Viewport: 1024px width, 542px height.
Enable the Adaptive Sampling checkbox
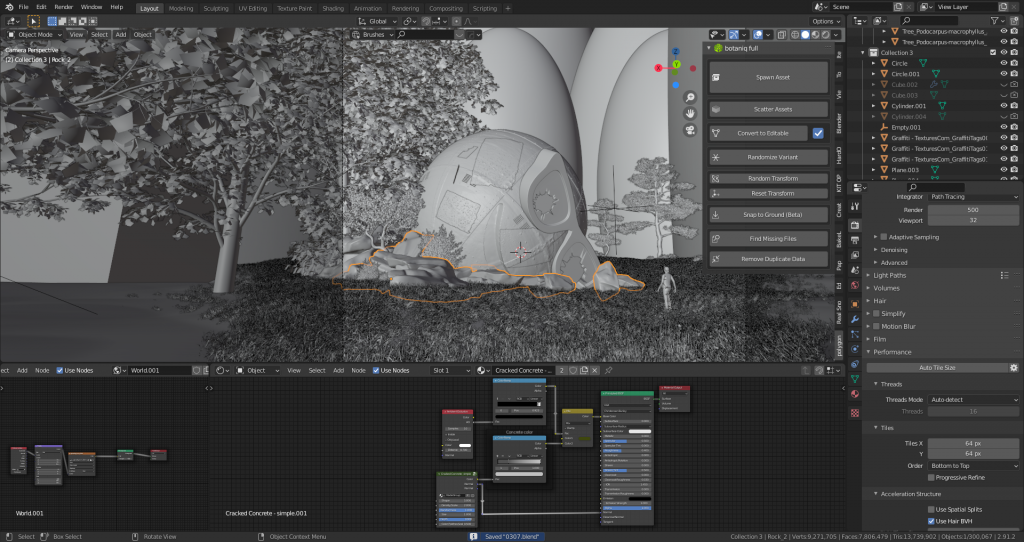884,237
